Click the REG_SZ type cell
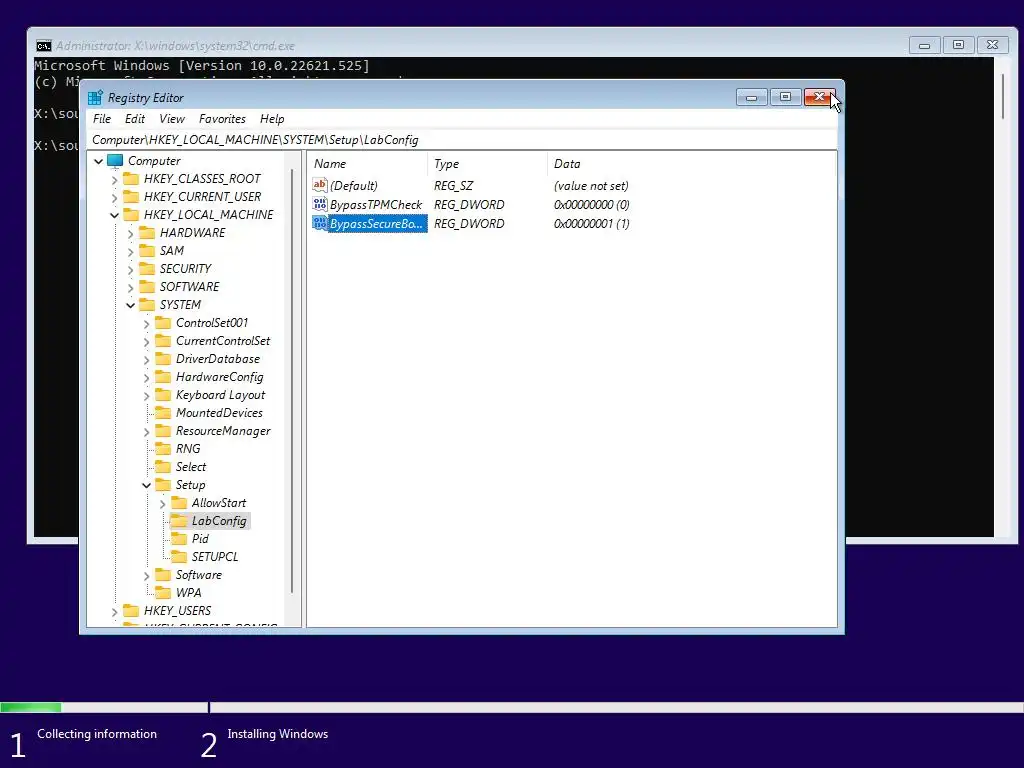 [x=454, y=185]
